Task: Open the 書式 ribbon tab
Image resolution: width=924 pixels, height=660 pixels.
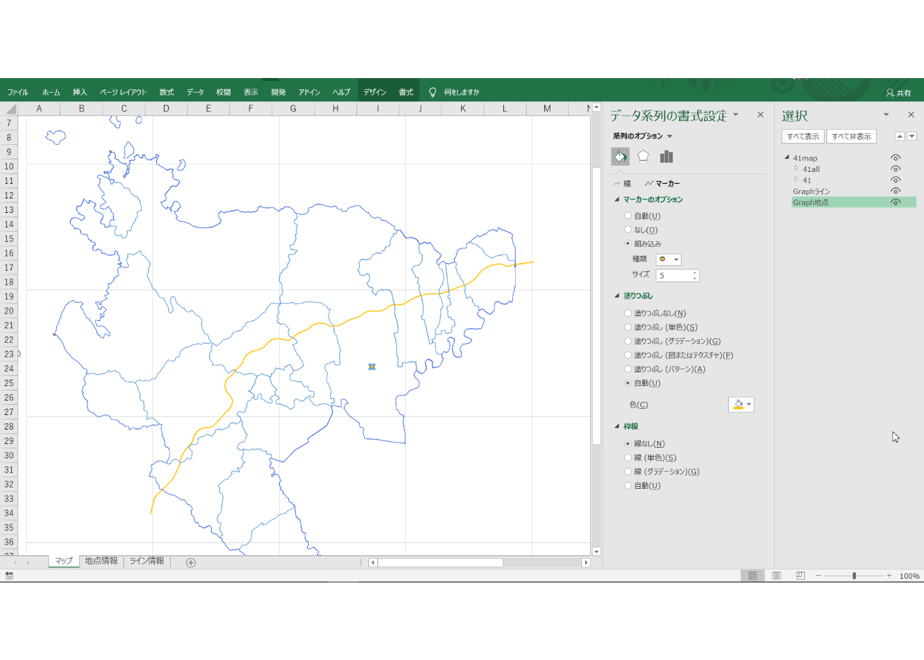Action: (406, 92)
